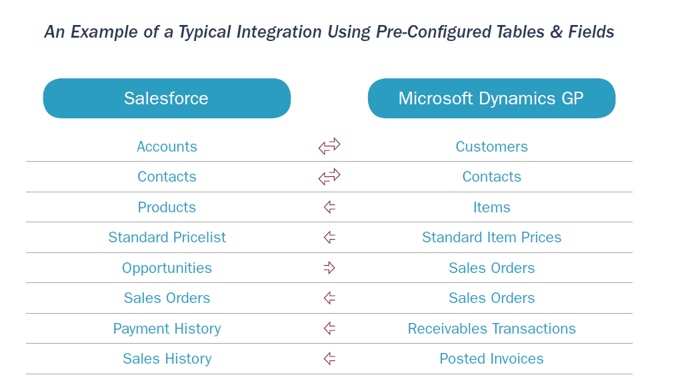Select the Microsoft Dynamics GP header button

tap(491, 98)
